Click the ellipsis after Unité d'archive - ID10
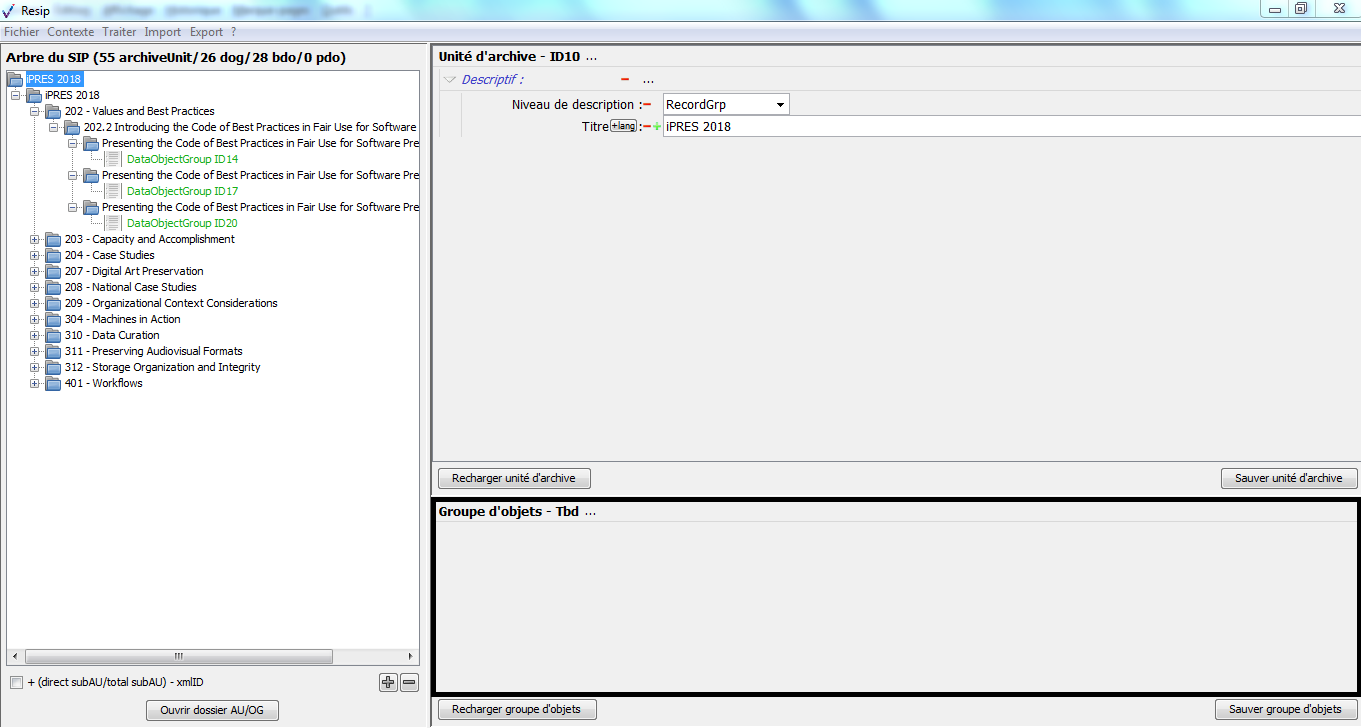The width and height of the screenshot is (1361, 728). [x=590, y=57]
